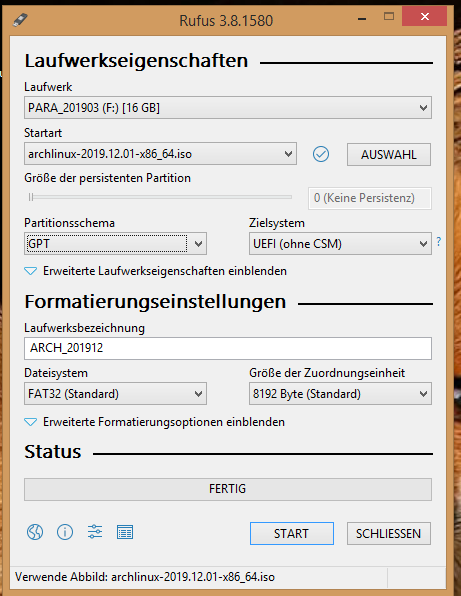Maximize the Rufus window
The image size is (461, 596).
pos(388,16)
